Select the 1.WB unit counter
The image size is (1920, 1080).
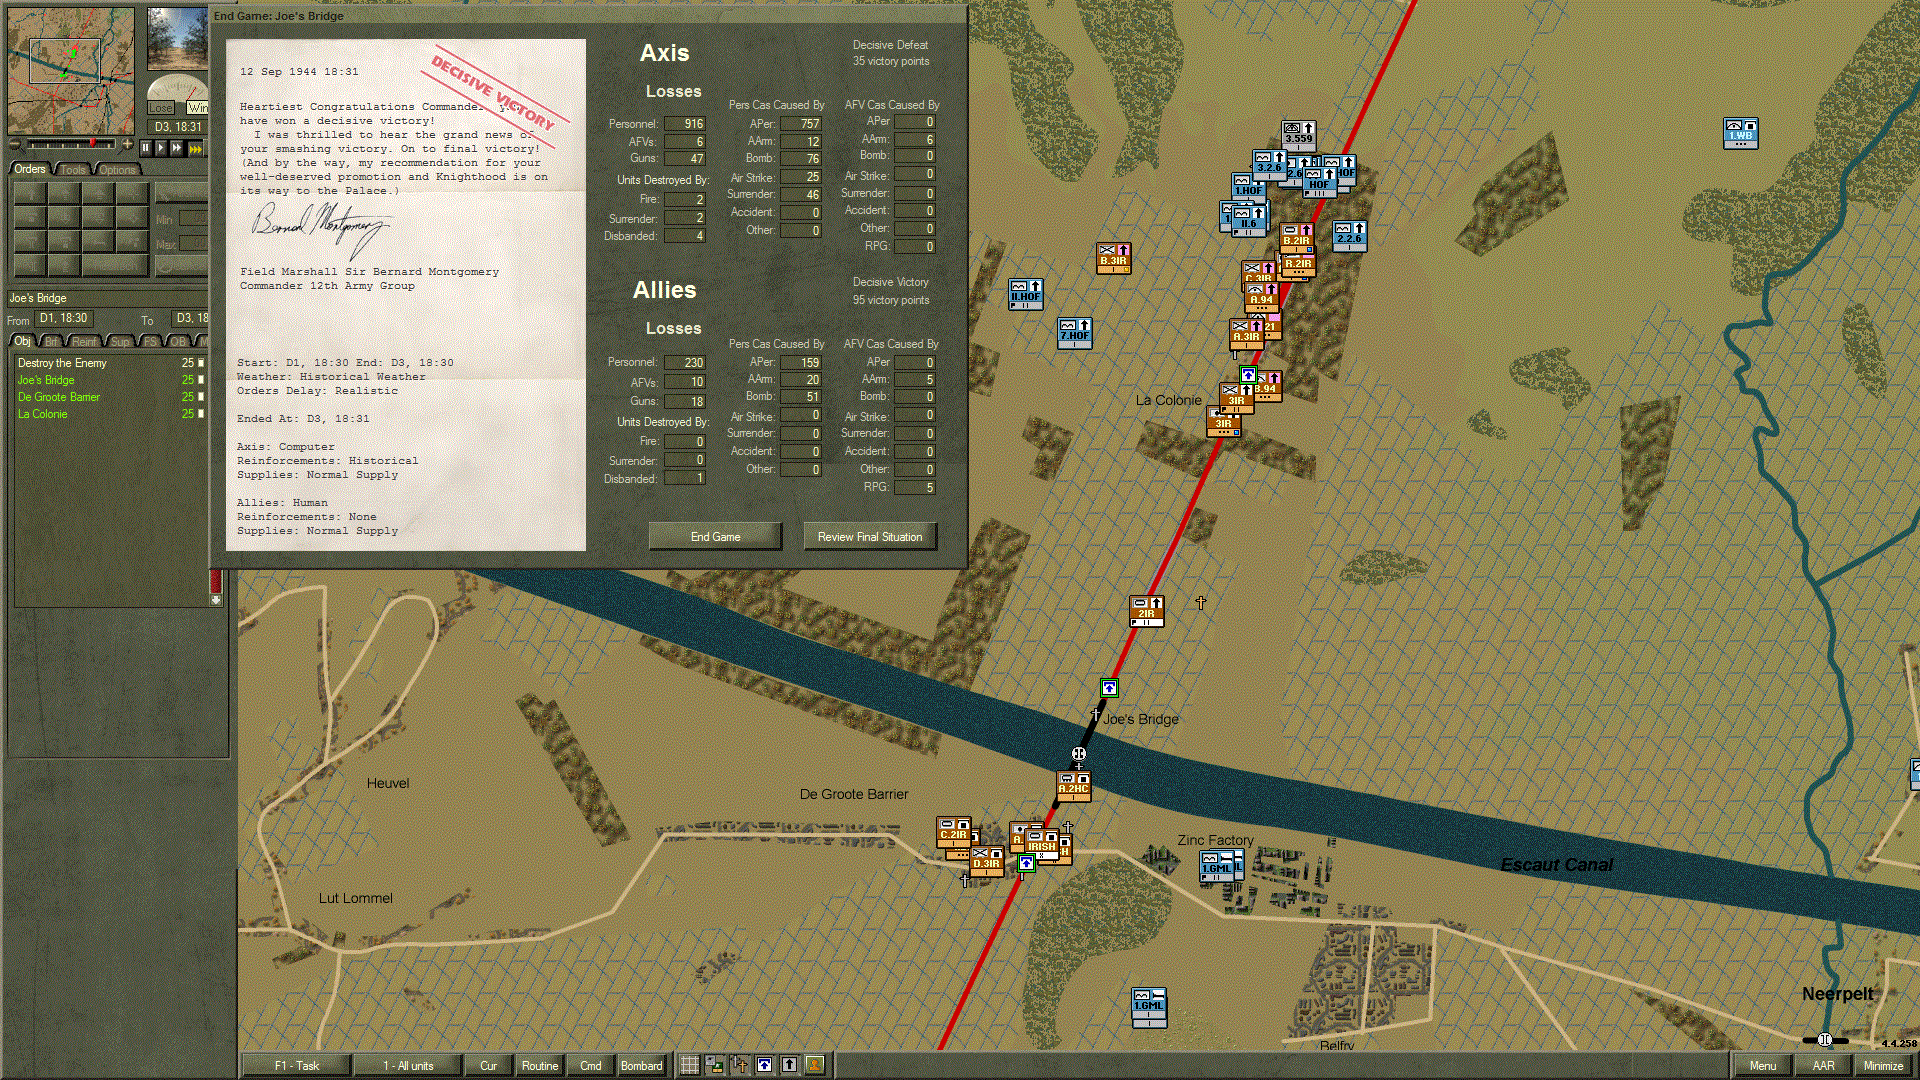coord(1741,133)
